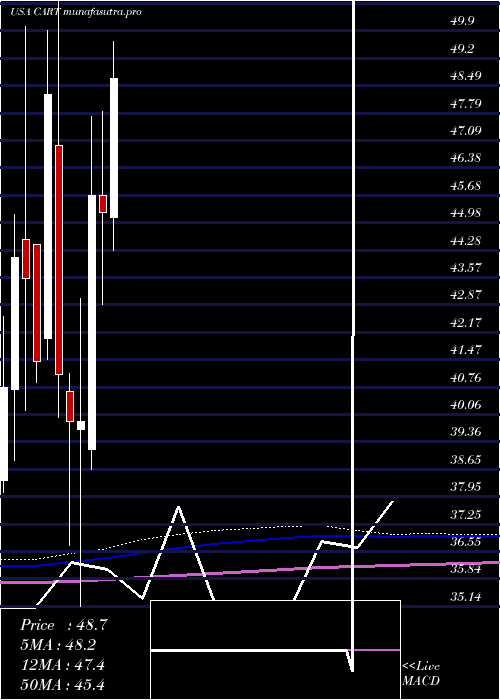The height and width of the screenshot is (700, 500).
Task: Click the 44.28 price axis label
Action: pos(466,240)
